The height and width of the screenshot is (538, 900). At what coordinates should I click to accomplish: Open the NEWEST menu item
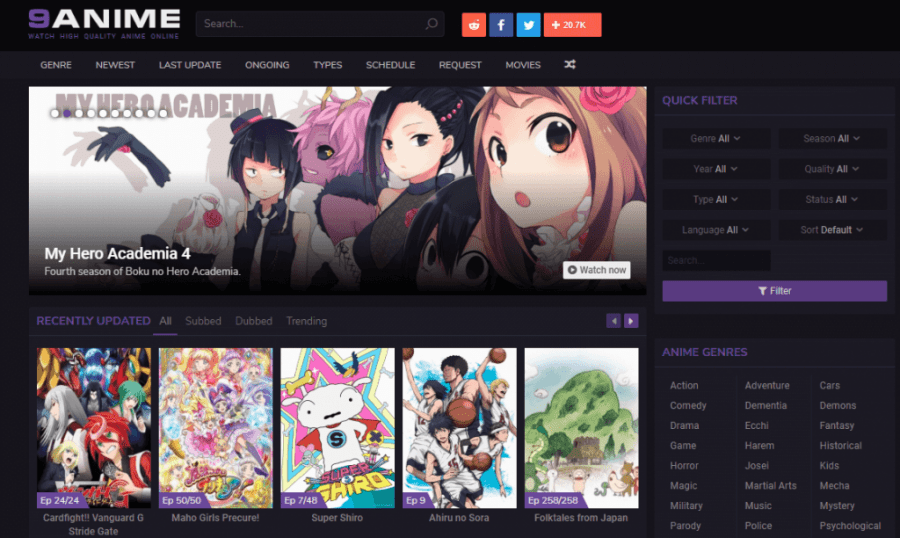[x=115, y=65]
